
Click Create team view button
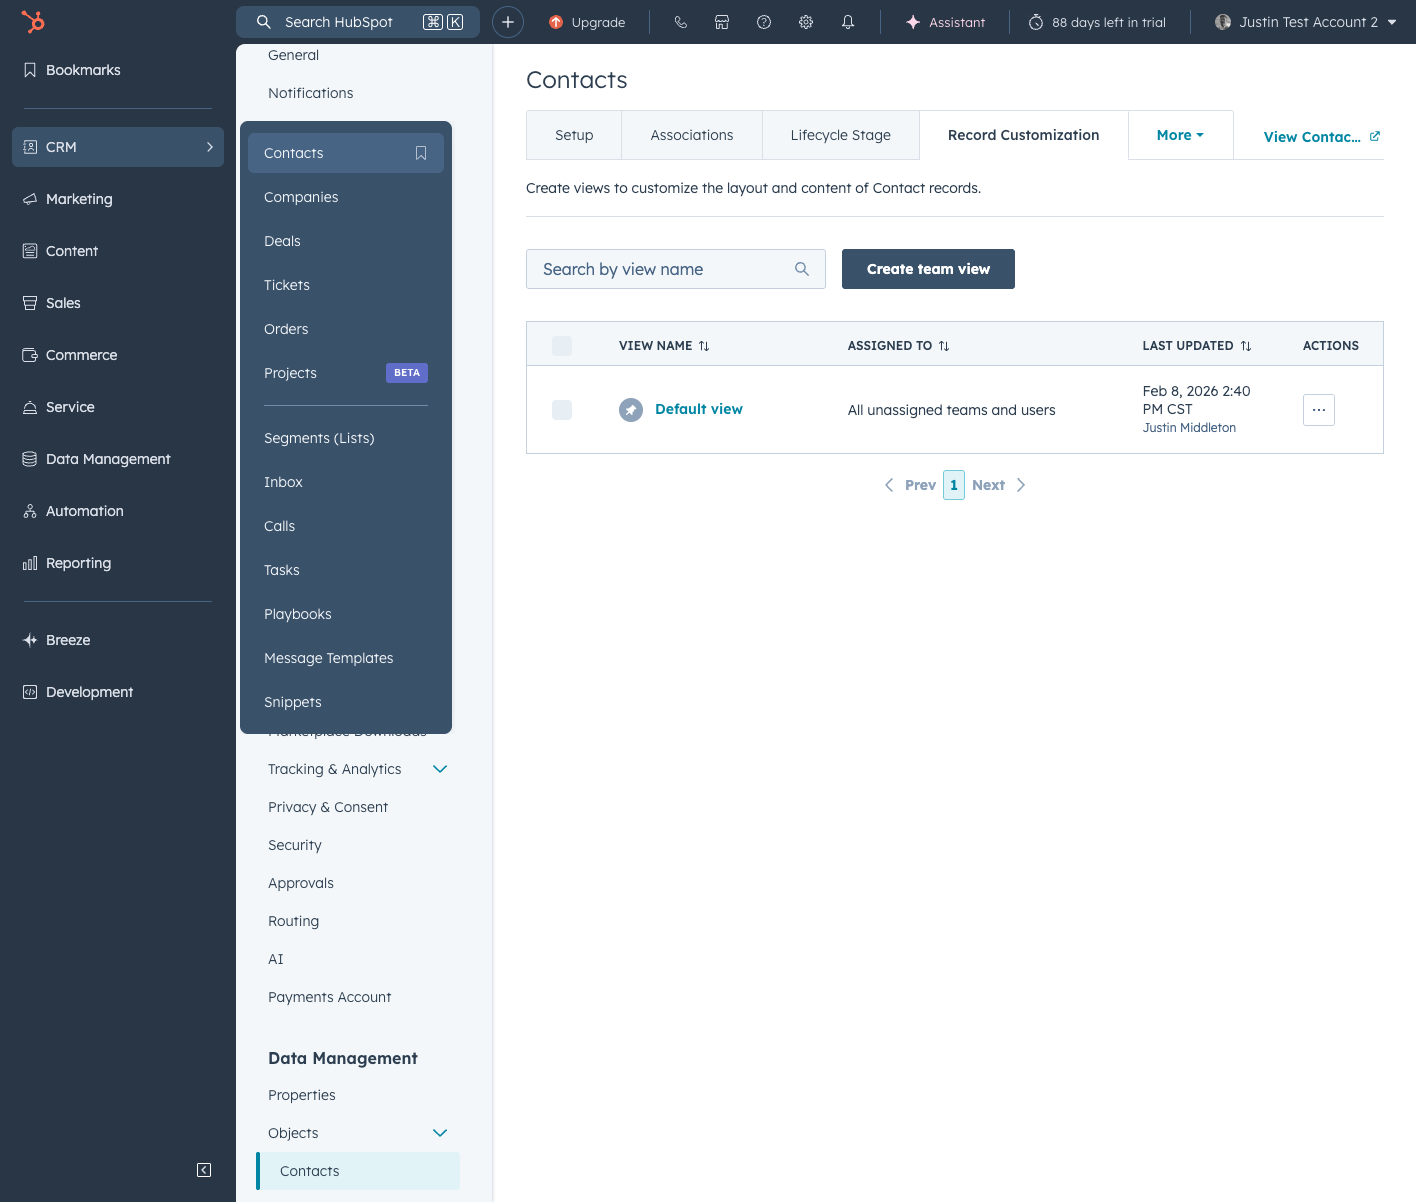[x=928, y=269]
